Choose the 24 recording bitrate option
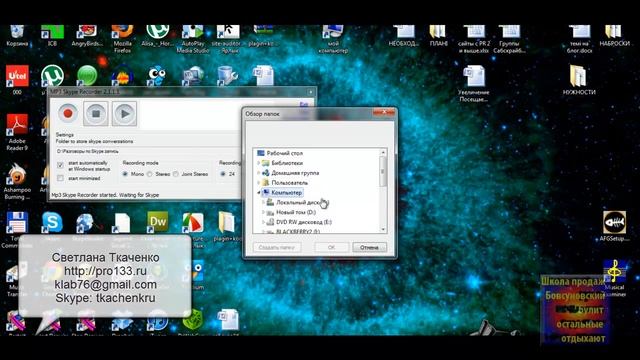Image resolution: width=640 pixels, height=360 pixels. pyautogui.click(x=223, y=174)
